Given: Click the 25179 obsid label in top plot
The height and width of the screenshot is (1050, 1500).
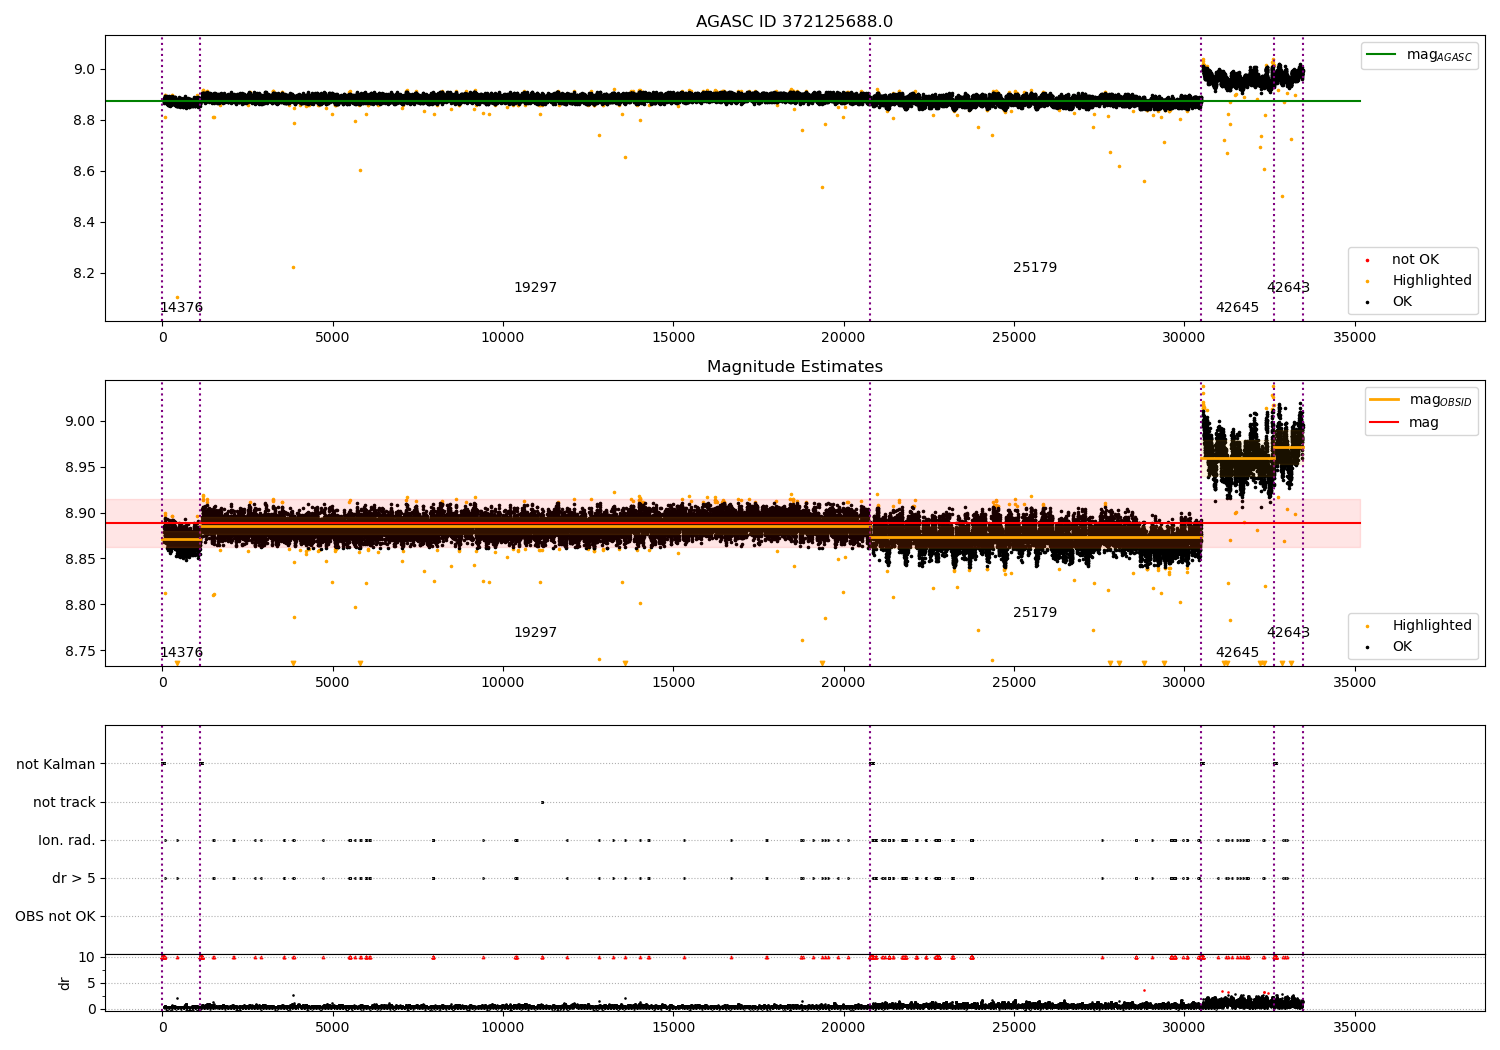Looking at the screenshot, I should 1035,268.
